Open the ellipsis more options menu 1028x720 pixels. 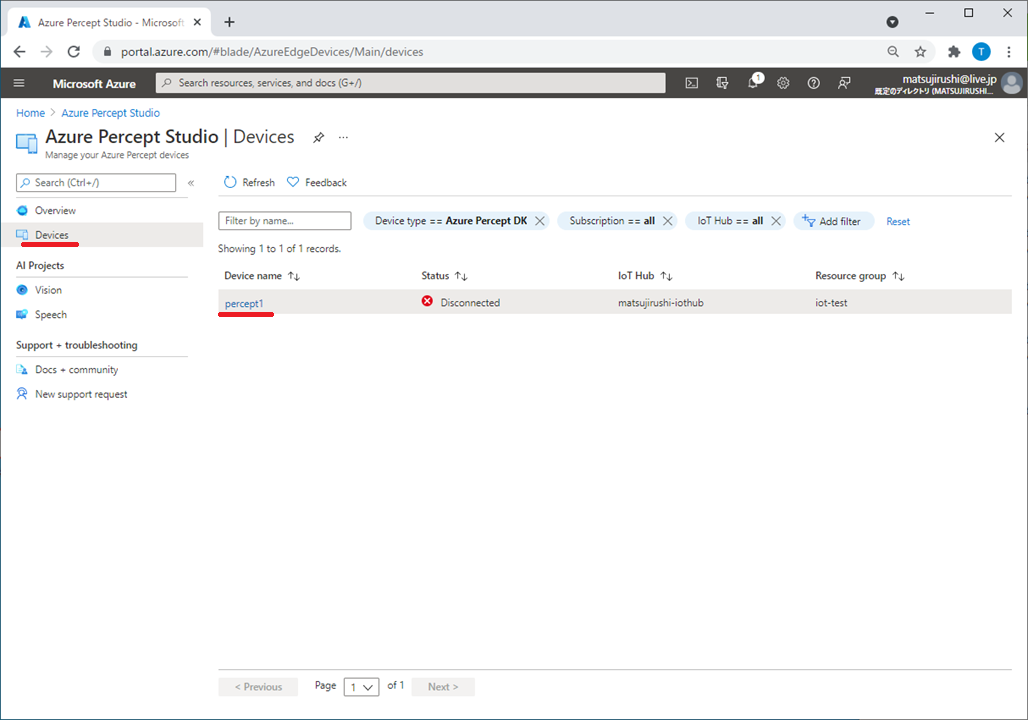coord(344,137)
